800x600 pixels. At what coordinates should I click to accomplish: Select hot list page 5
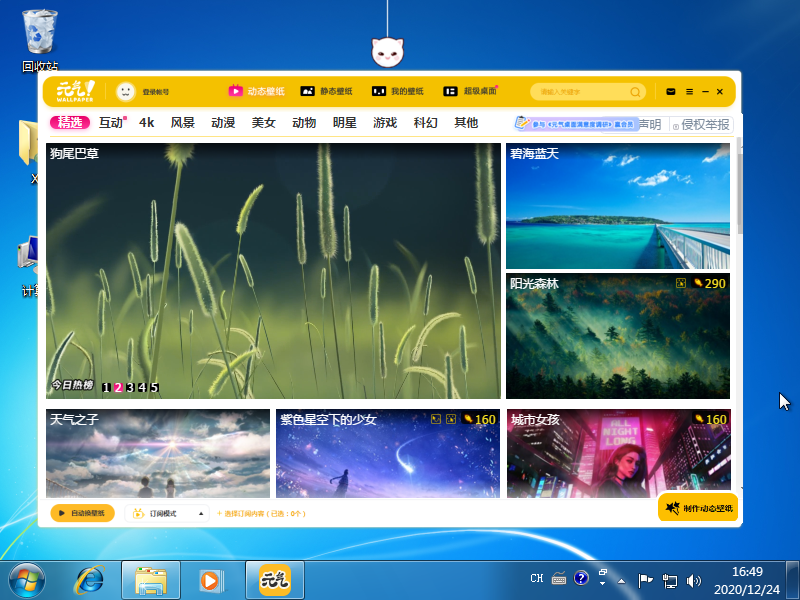pos(154,388)
